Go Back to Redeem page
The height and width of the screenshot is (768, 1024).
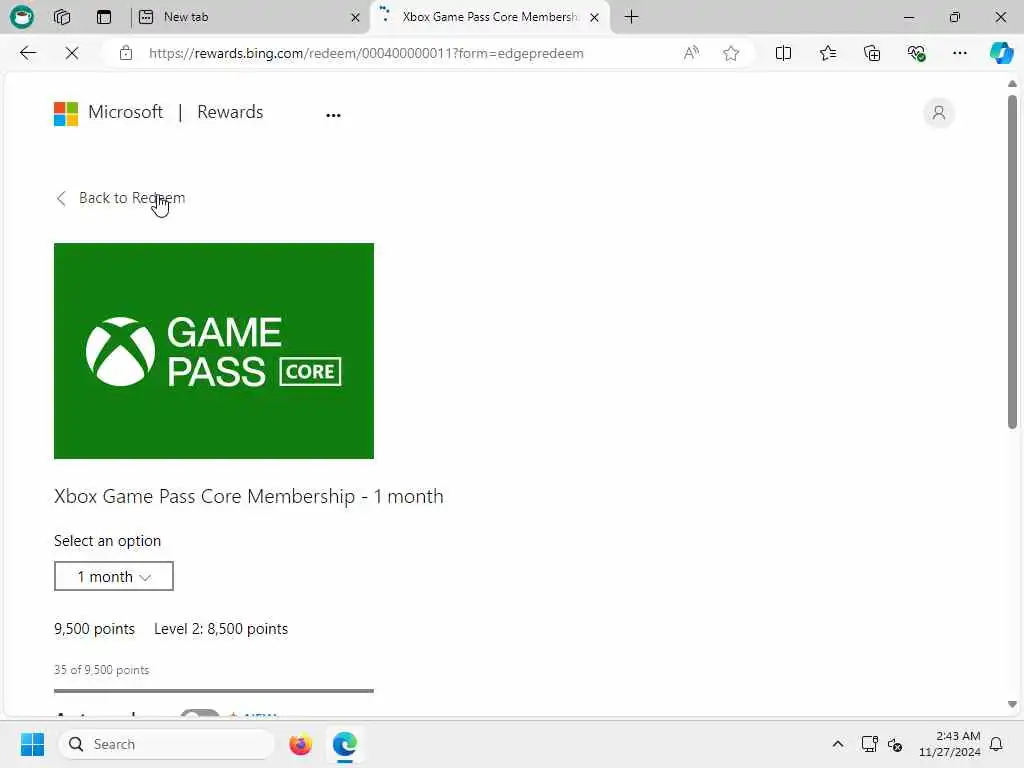coord(121,198)
